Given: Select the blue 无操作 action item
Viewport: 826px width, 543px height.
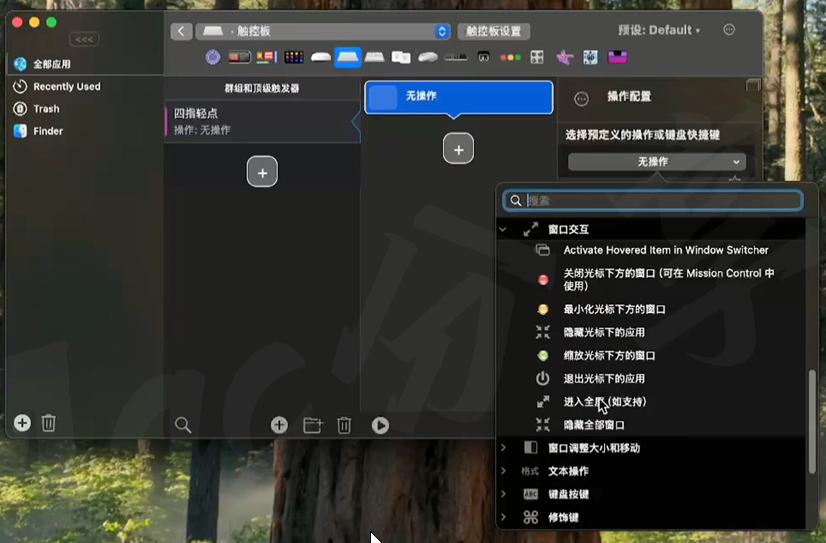Looking at the screenshot, I should pos(458,97).
